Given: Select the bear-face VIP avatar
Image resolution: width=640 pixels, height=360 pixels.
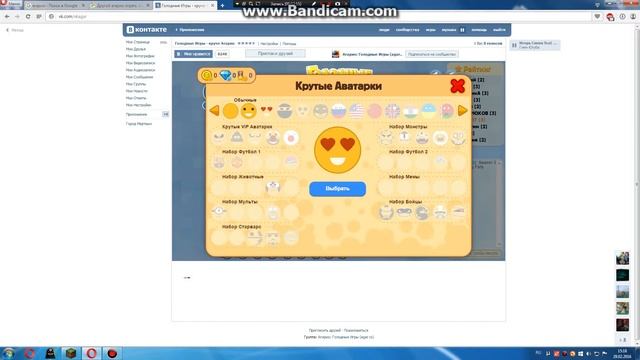Looking at the screenshot, I should point(273,138).
